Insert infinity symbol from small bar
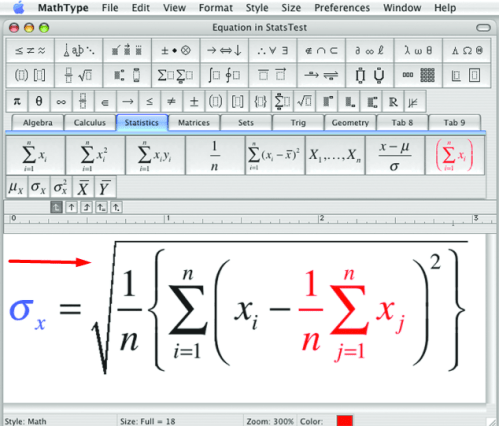Viewport: 499px width, 426px height. 61,101
